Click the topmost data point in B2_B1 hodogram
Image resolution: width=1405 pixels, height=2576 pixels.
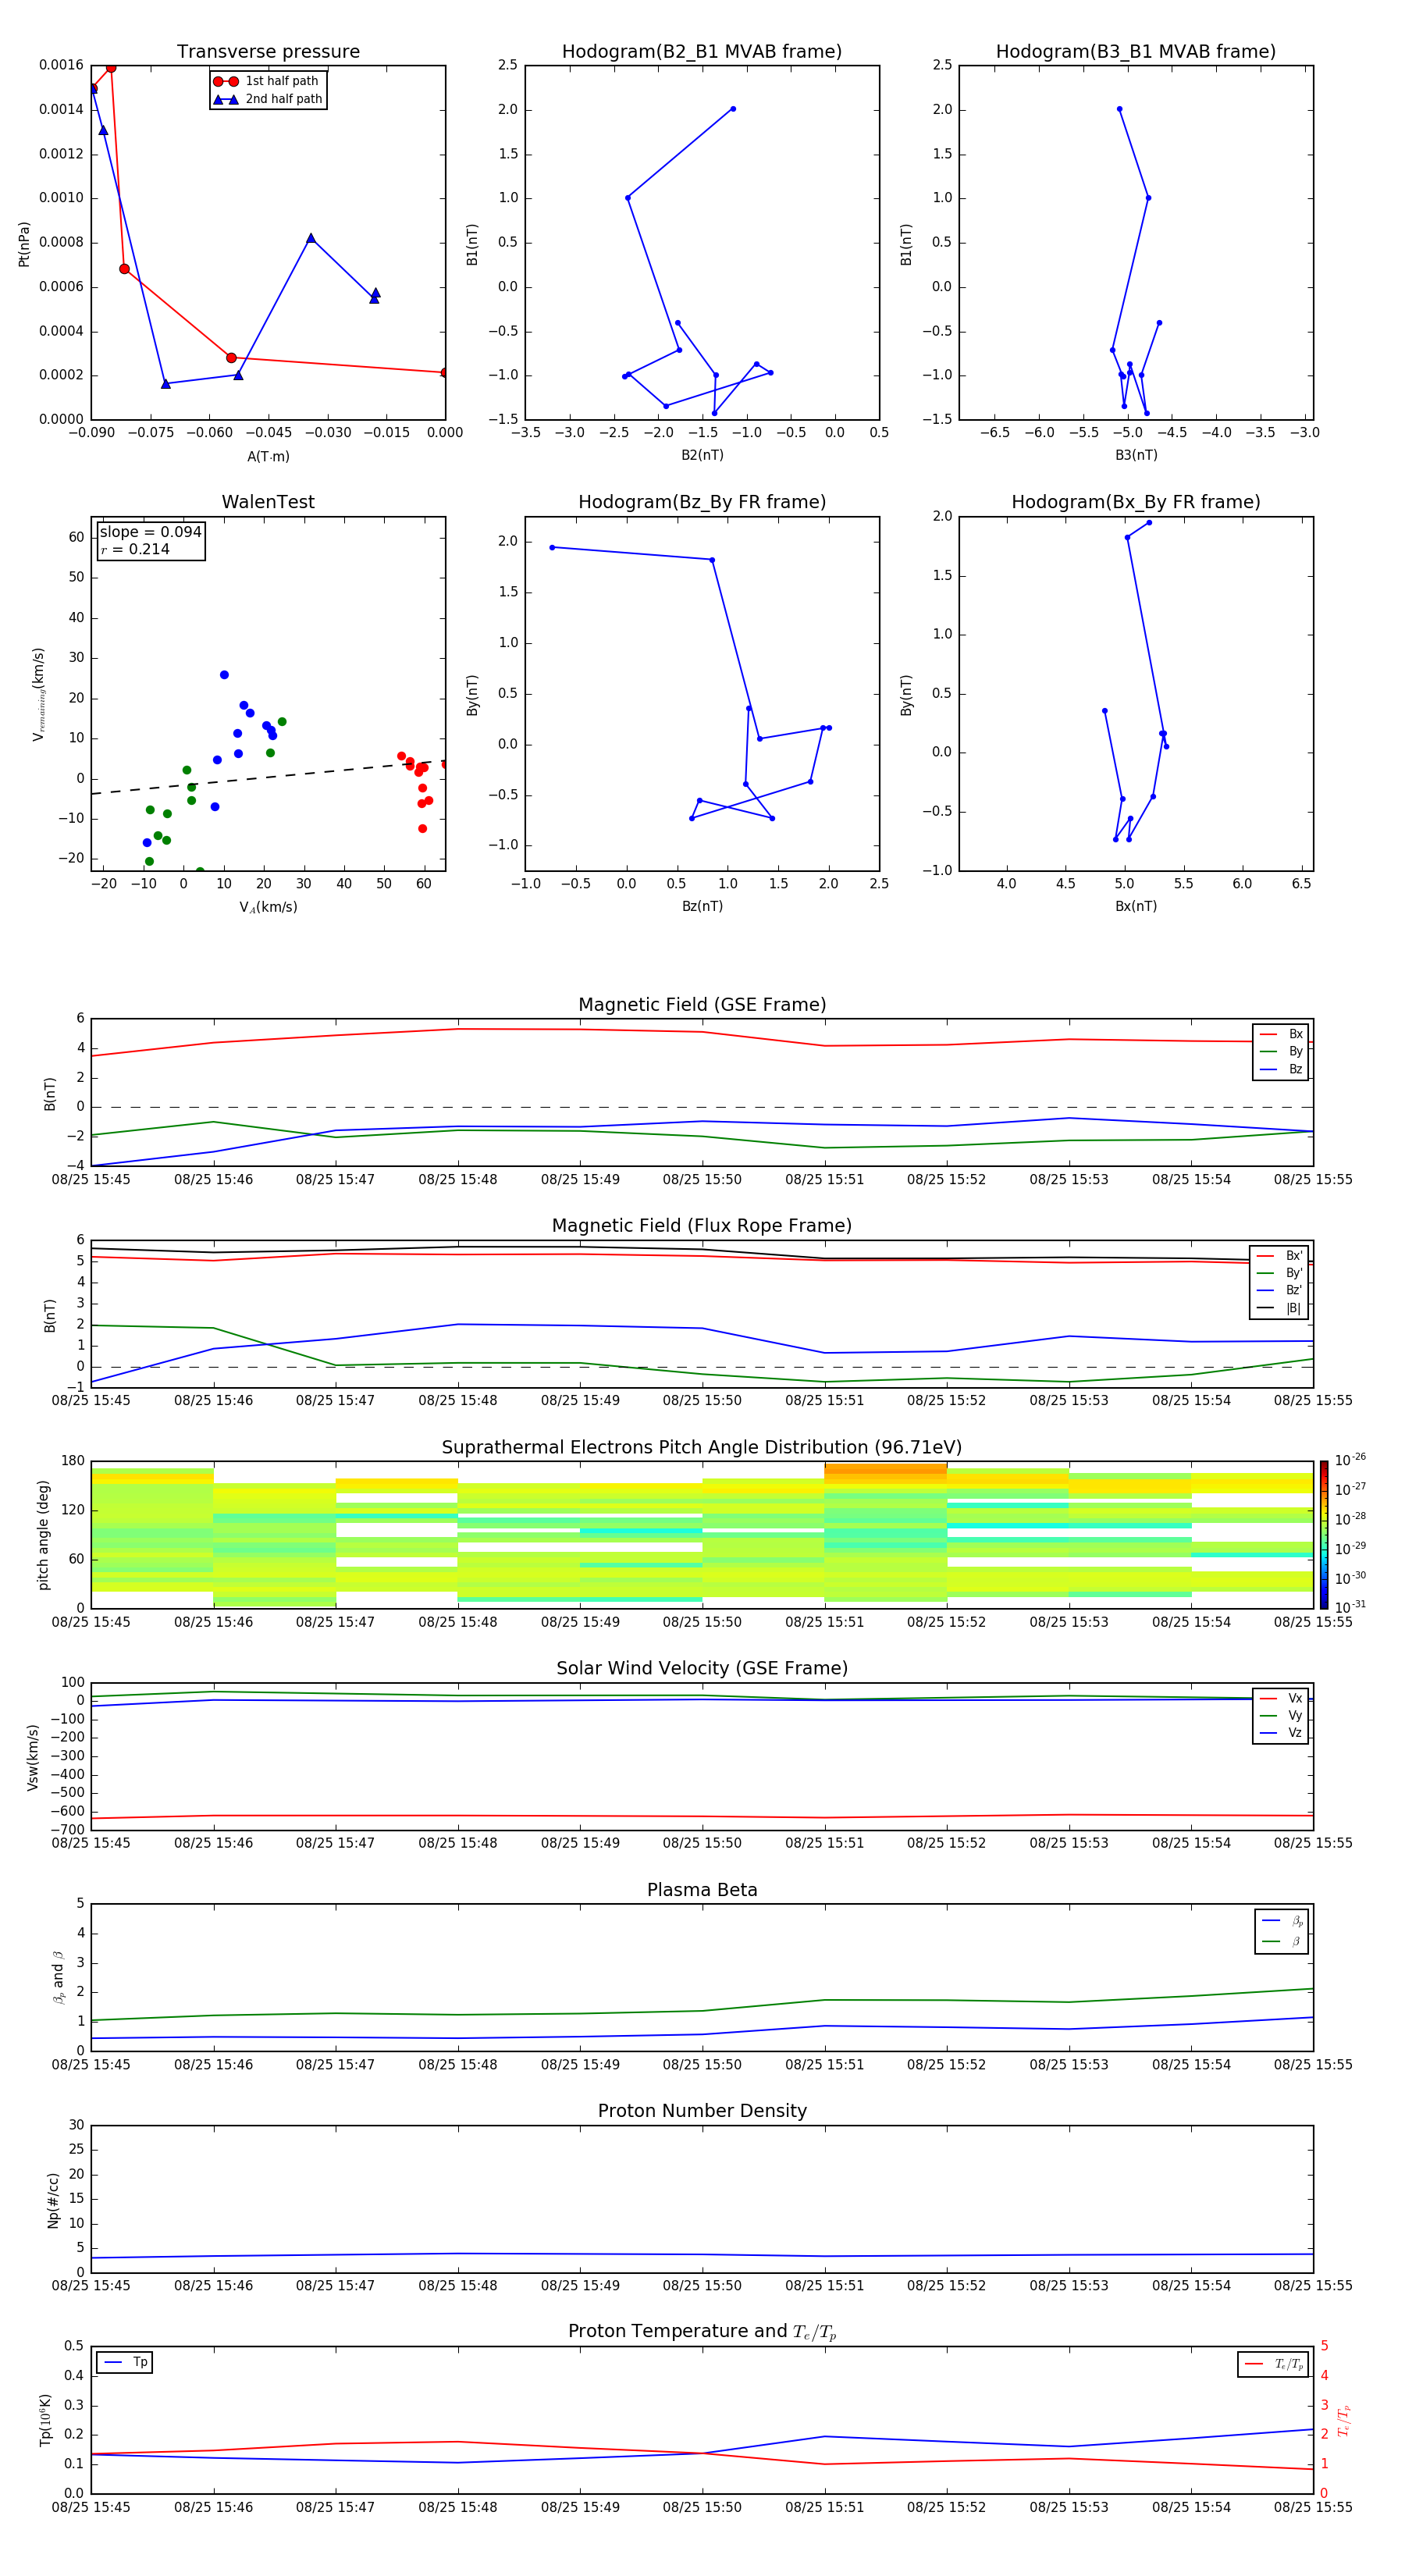(x=733, y=109)
